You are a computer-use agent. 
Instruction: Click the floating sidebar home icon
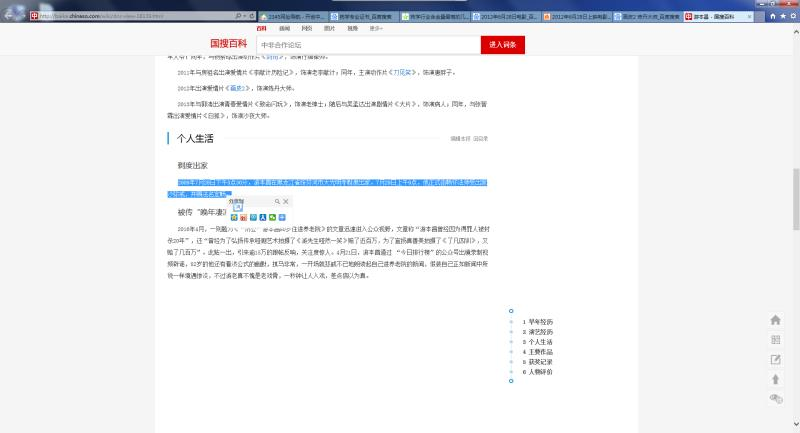click(776, 320)
